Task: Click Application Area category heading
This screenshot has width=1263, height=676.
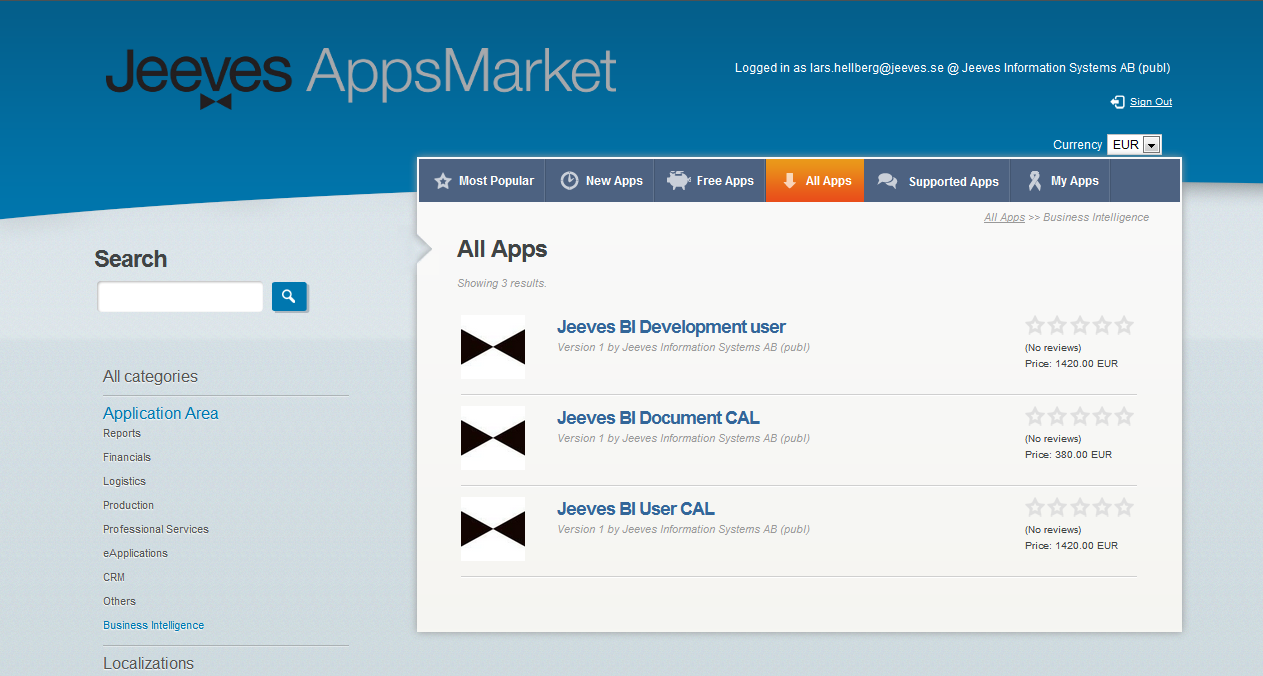Action: coord(160,413)
